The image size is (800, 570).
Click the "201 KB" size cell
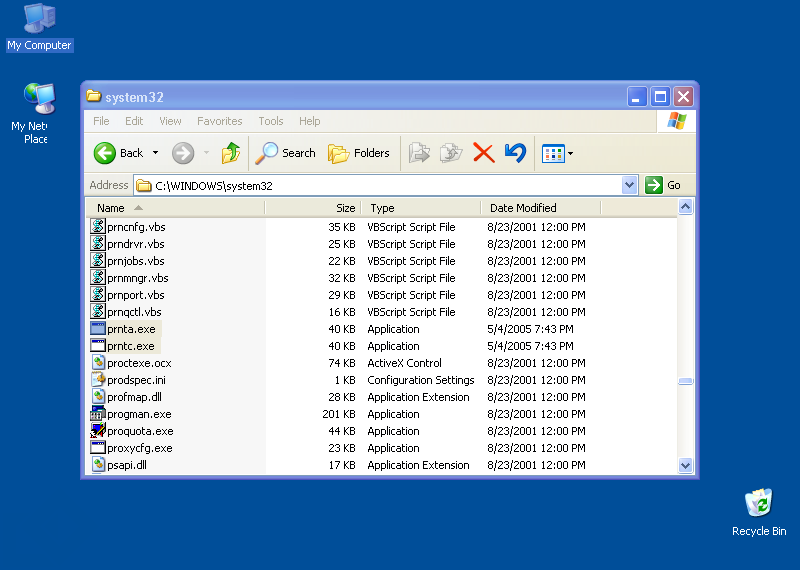(x=339, y=414)
